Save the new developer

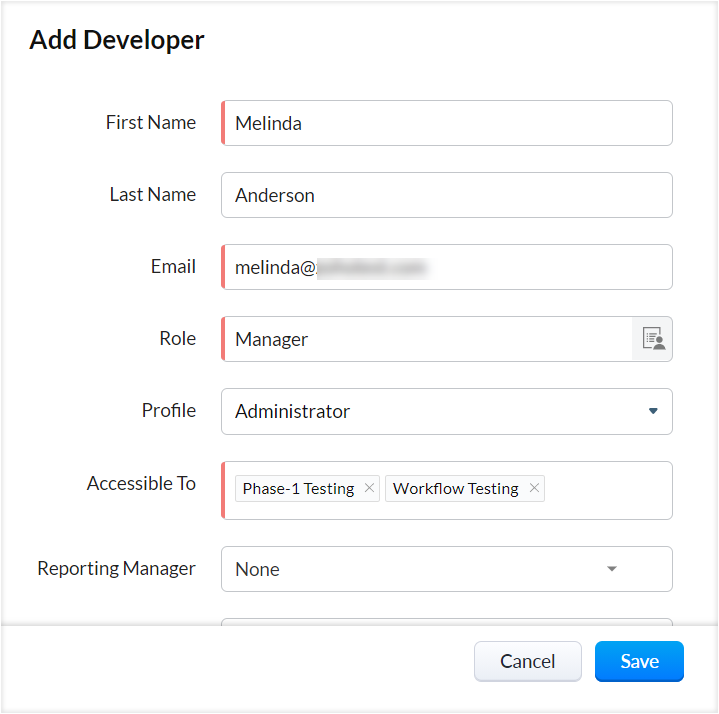click(x=639, y=661)
